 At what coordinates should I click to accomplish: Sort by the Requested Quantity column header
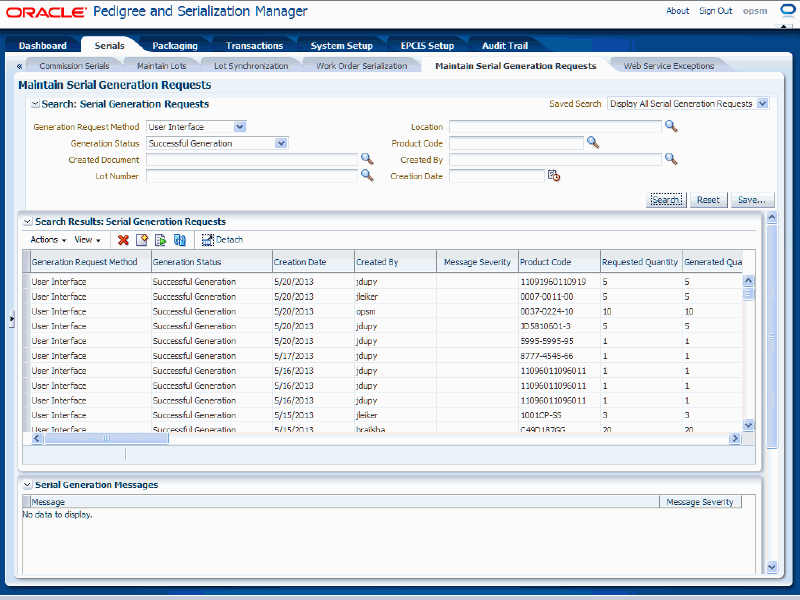(x=641, y=262)
